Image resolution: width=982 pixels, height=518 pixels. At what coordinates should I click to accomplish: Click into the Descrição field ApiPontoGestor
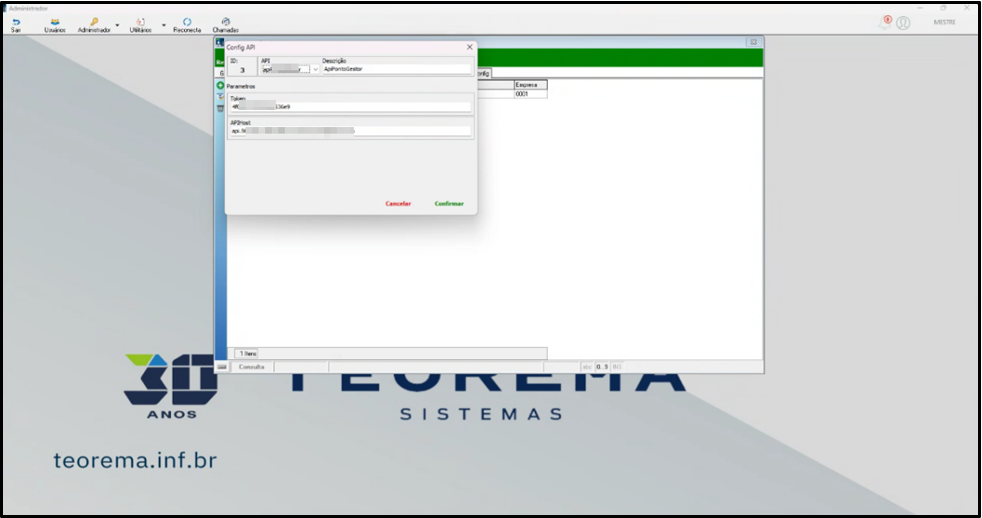pyautogui.click(x=396, y=69)
